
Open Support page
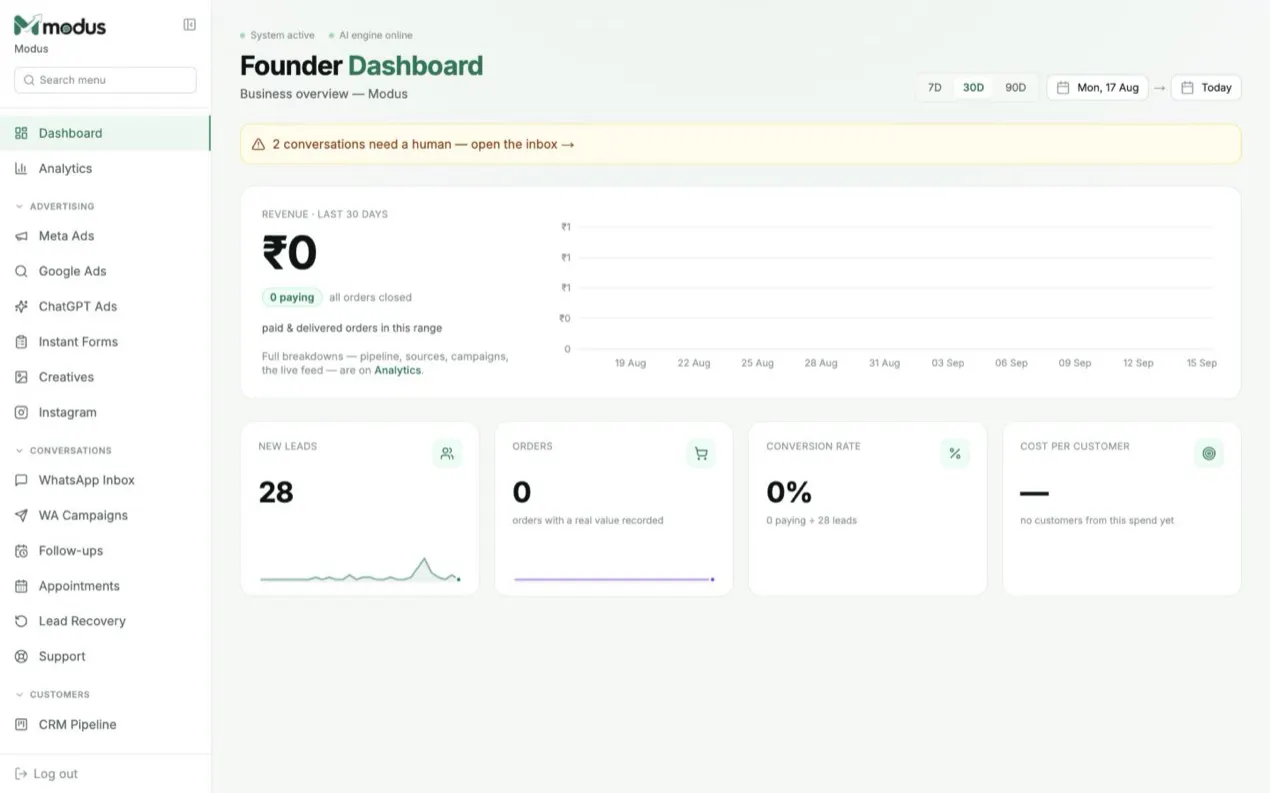click(x=105, y=657)
